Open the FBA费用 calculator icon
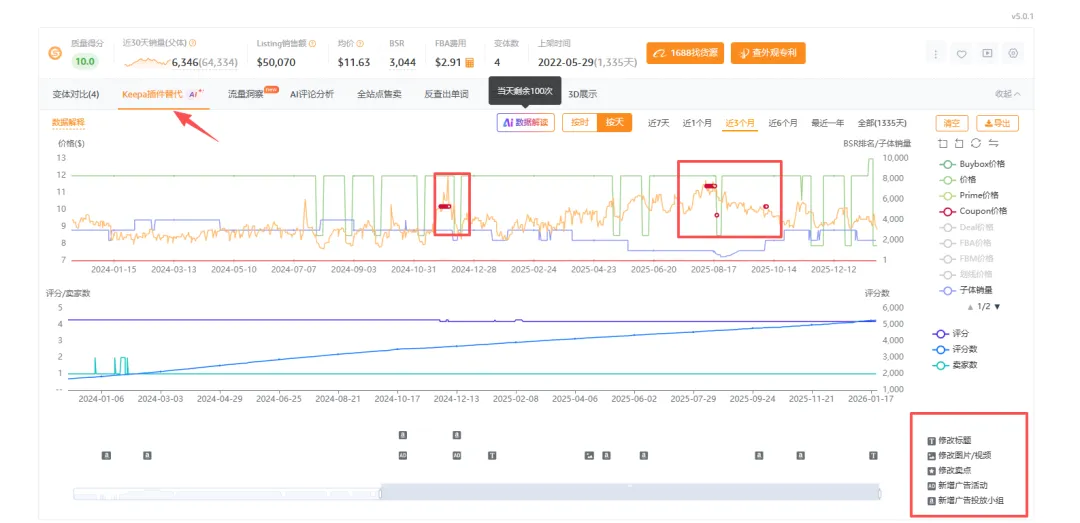1080x523 pixels. [470, 62]
